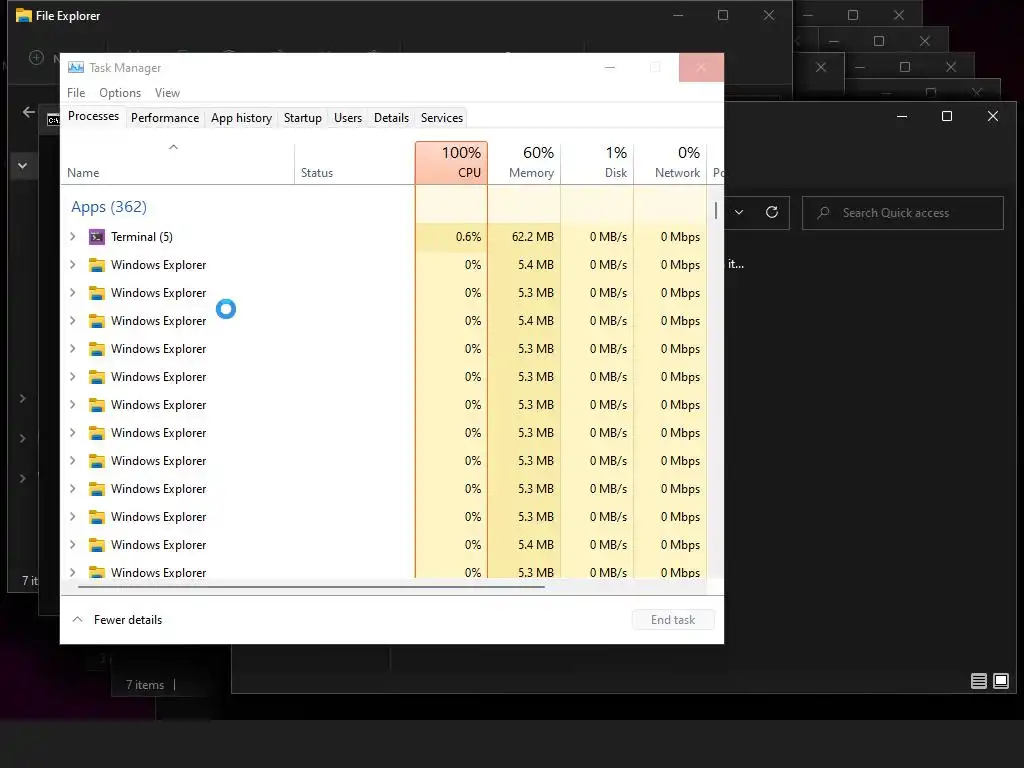Open the Options menu in Task Manager
1024x768 pixels.
pos(120,93)
